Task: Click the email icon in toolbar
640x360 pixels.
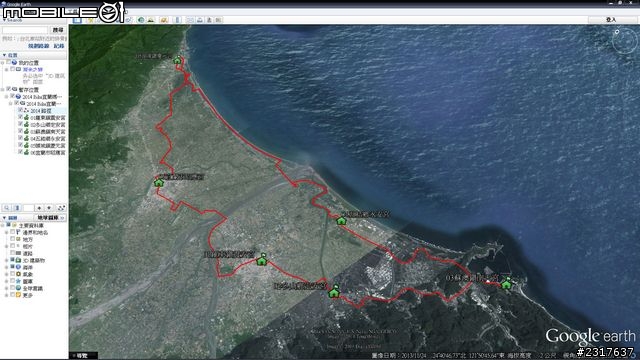Action: point(190,20)
